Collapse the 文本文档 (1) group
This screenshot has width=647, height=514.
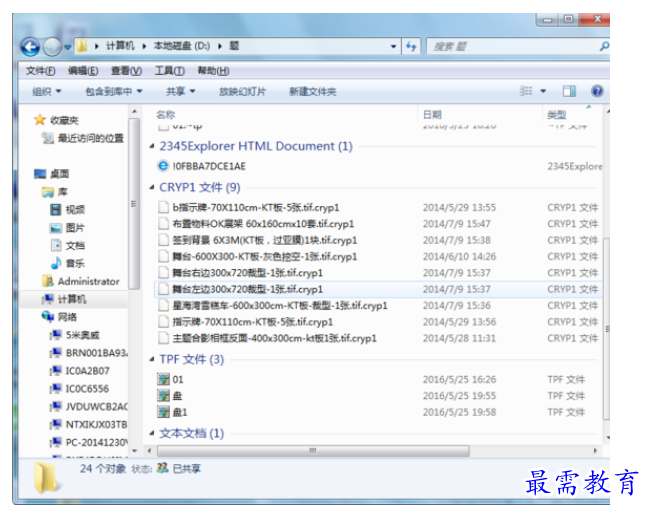tap(152, 433)
